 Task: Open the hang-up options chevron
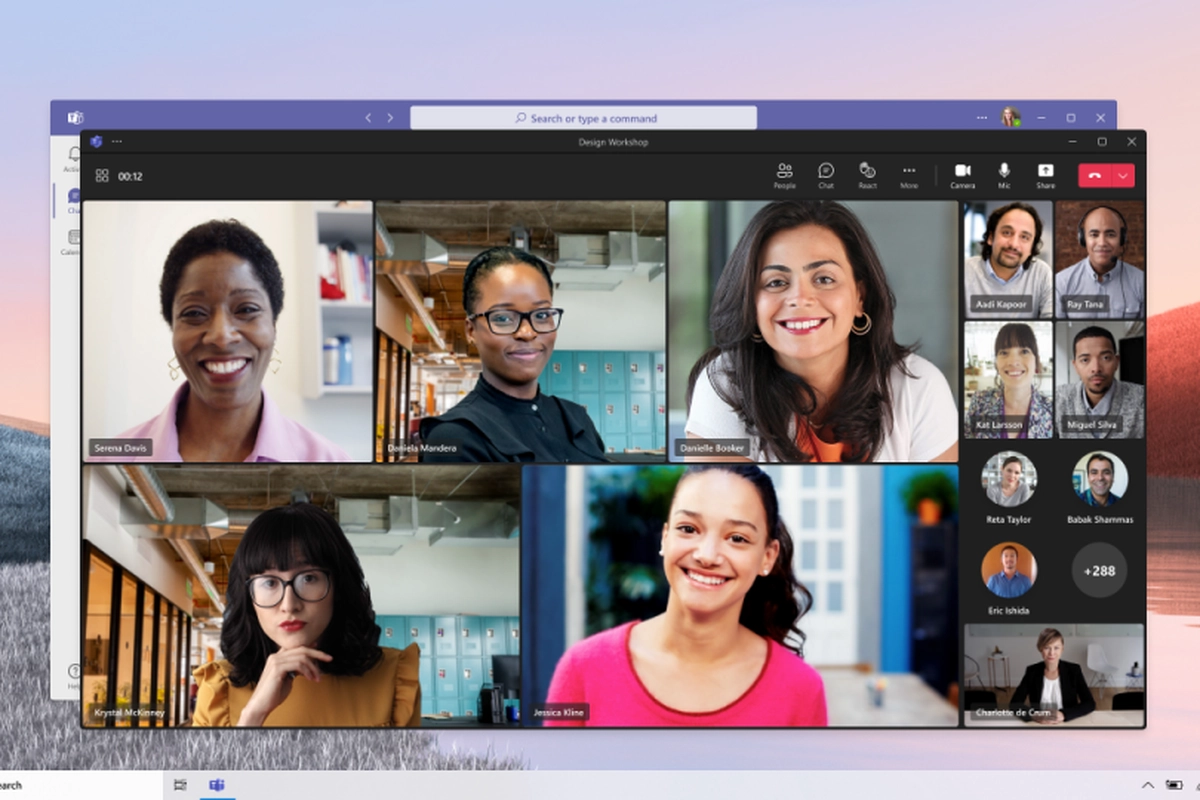tap(1122, 175)
